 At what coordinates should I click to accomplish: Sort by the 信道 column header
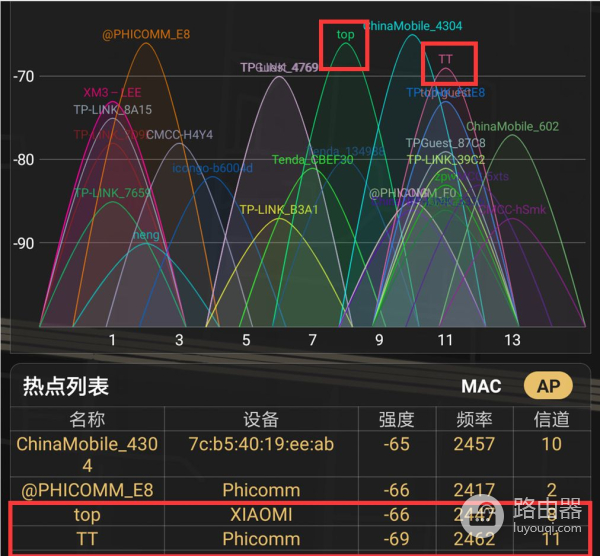(551, 418)
